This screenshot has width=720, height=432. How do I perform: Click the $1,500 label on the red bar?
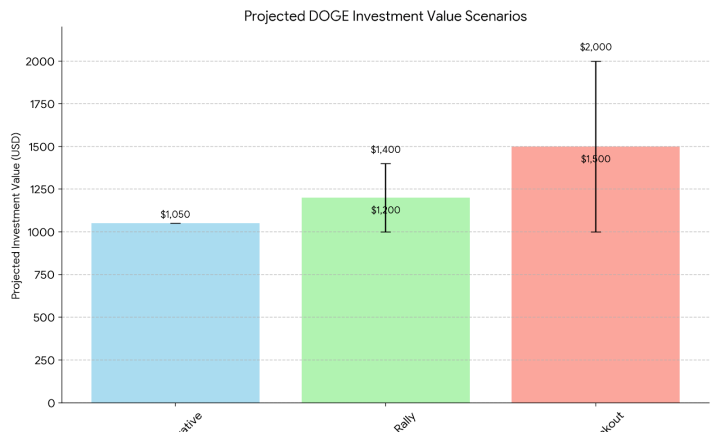[x=595, y=159]
